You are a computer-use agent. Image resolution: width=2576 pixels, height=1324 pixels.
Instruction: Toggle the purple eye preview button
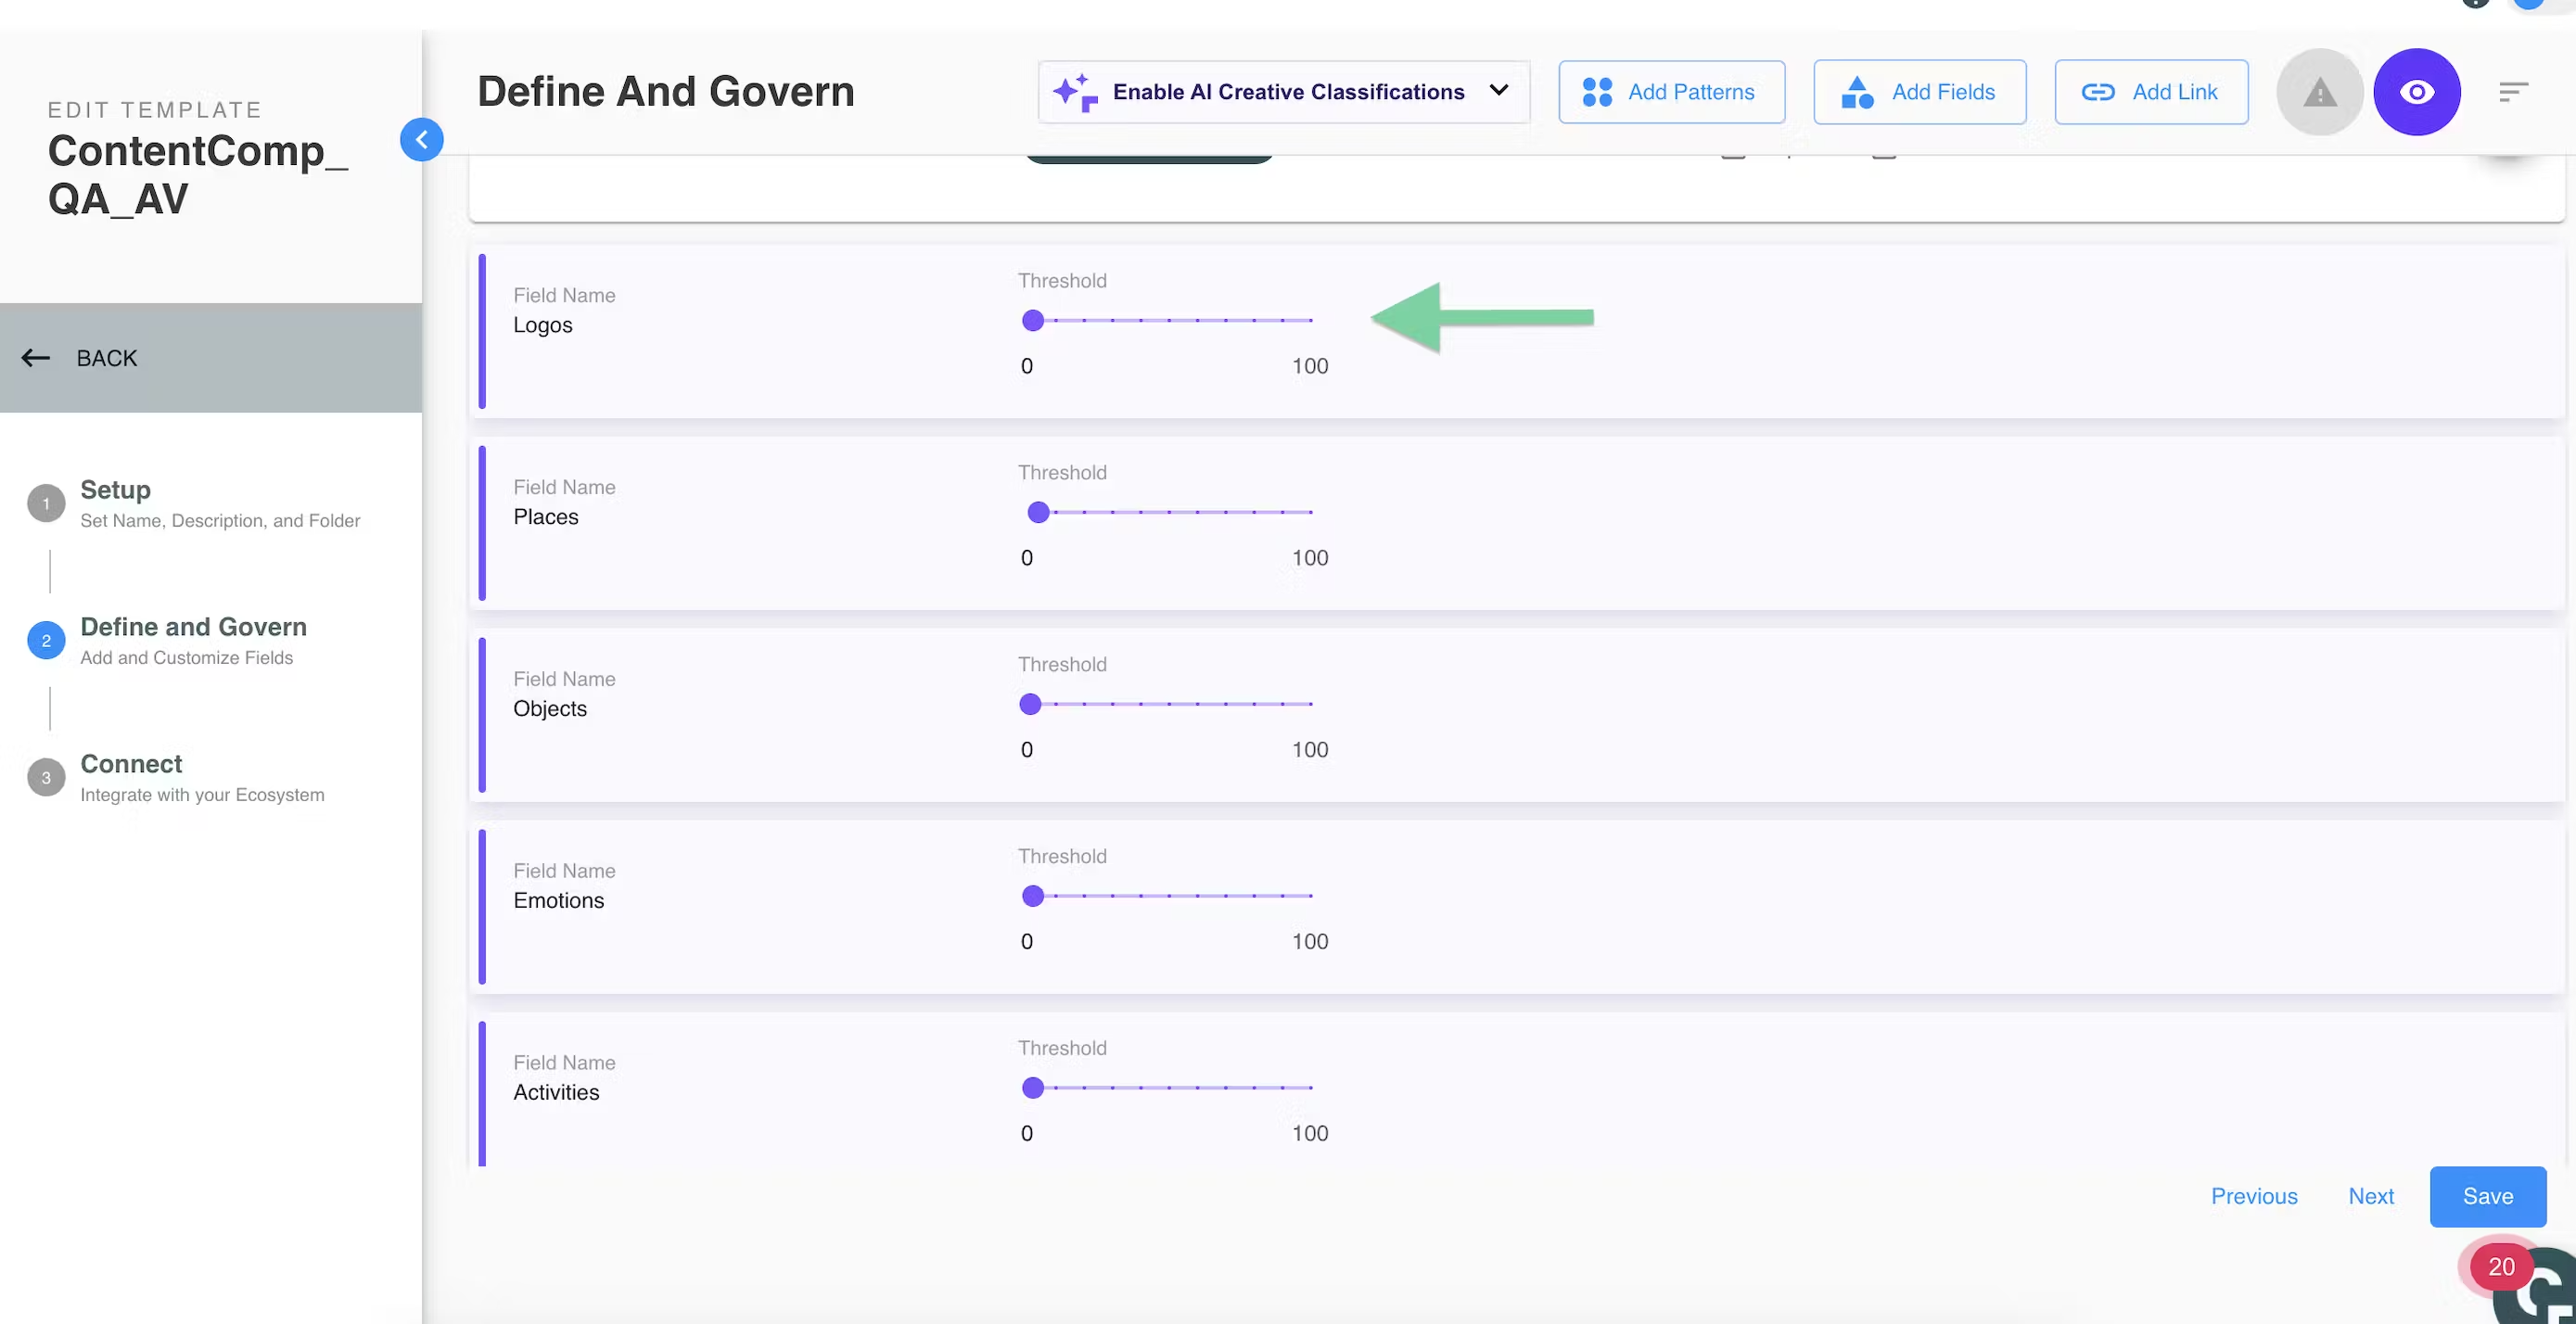tap(2416, 92)
